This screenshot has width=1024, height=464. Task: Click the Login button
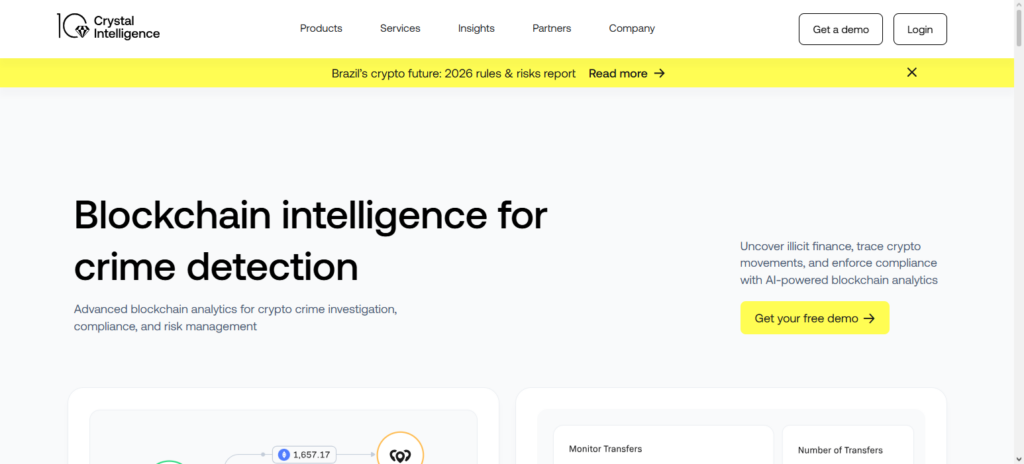pos(920,29)
